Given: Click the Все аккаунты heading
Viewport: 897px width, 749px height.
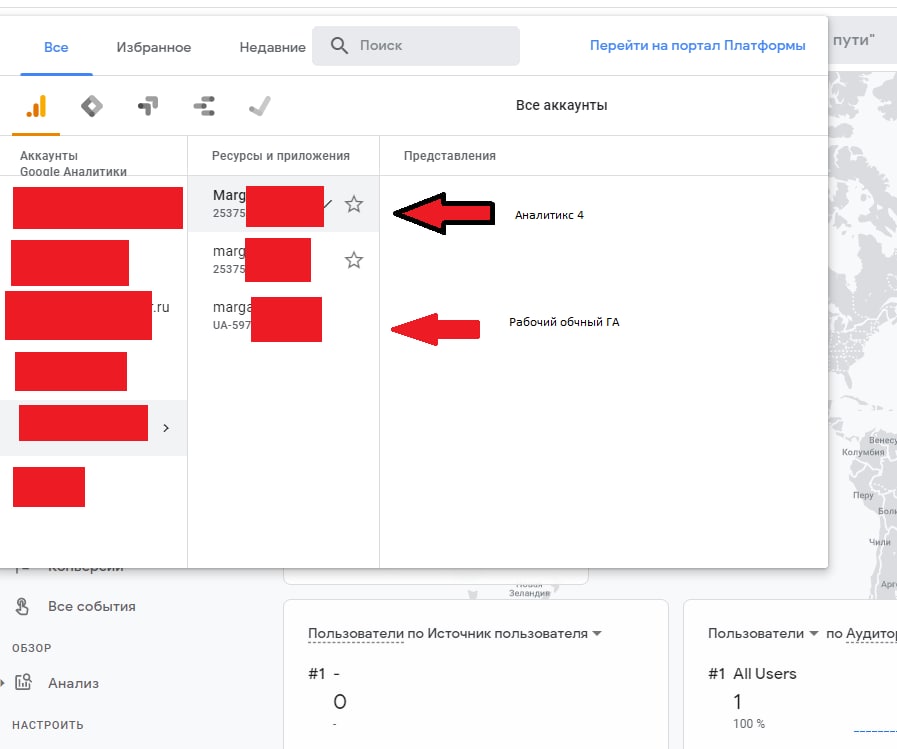Looking at the screenshot, I should 562,105.
